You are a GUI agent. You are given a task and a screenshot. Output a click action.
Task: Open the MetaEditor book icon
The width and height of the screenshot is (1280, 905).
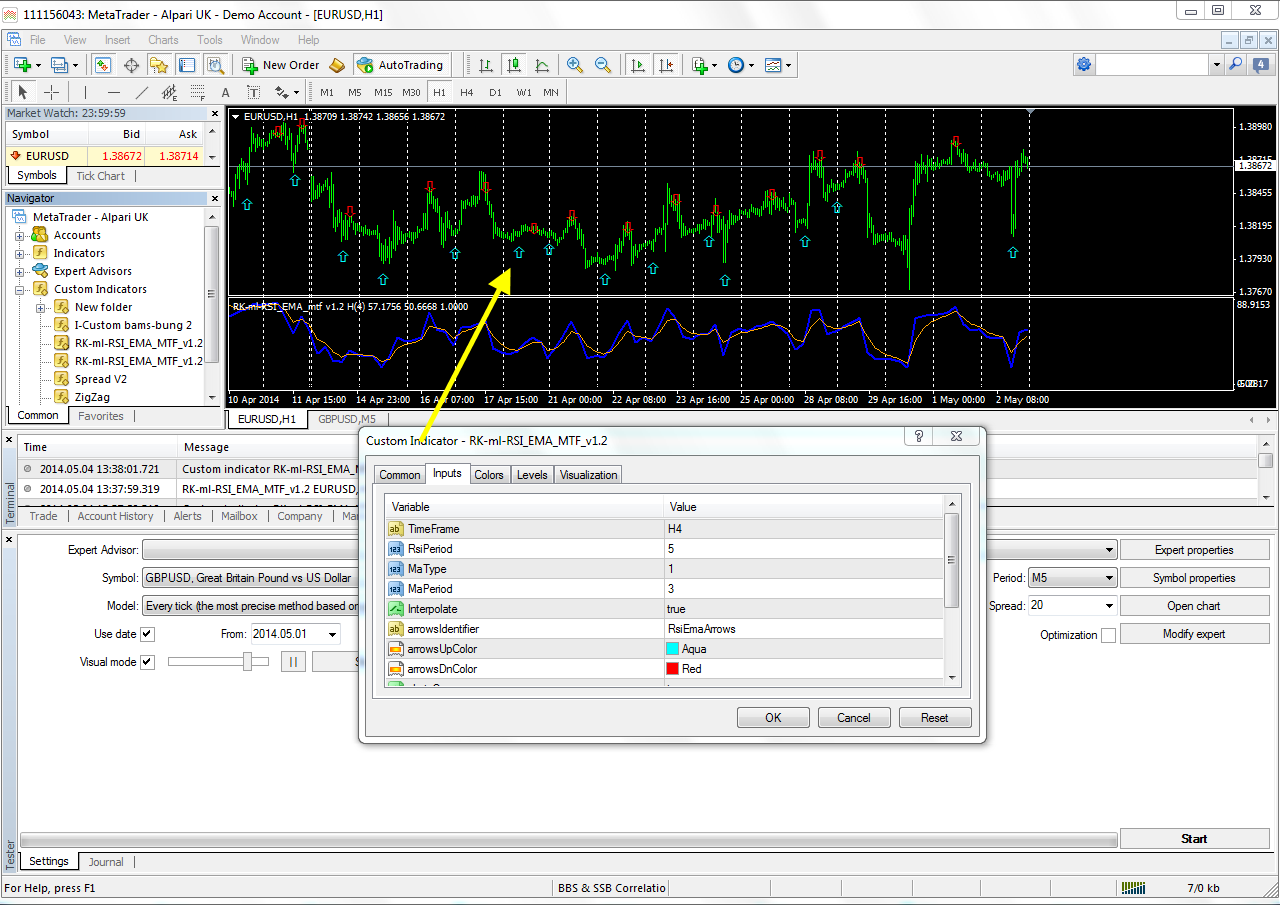coord(337,65)
